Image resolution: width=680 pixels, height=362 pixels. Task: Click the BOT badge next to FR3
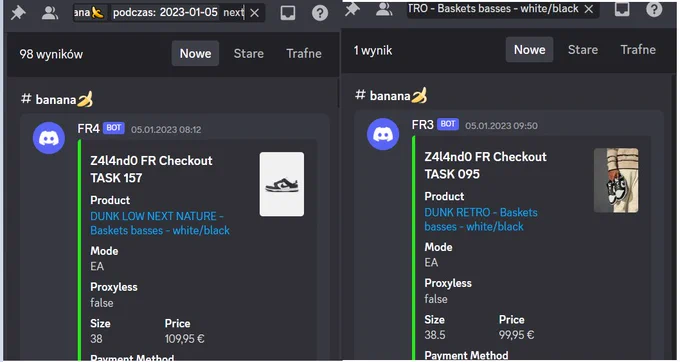pyautogui.click(x=448, y=124)
